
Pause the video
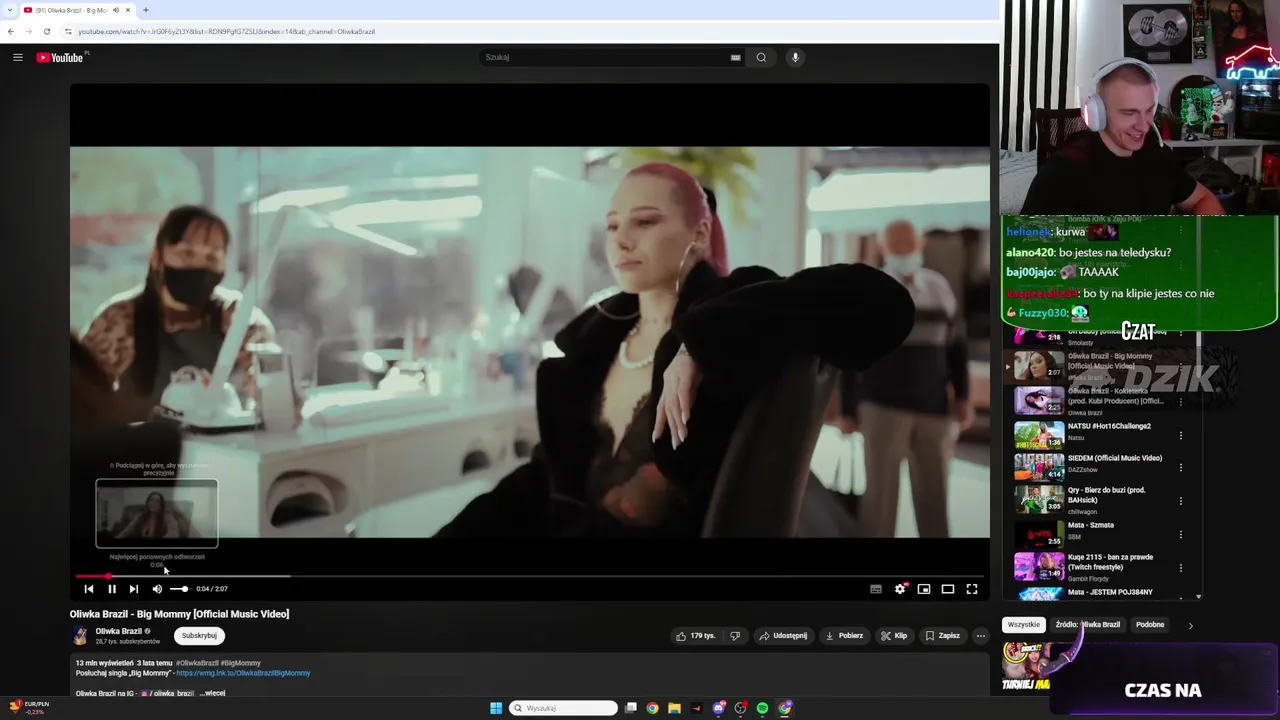(x=112, y=589)
